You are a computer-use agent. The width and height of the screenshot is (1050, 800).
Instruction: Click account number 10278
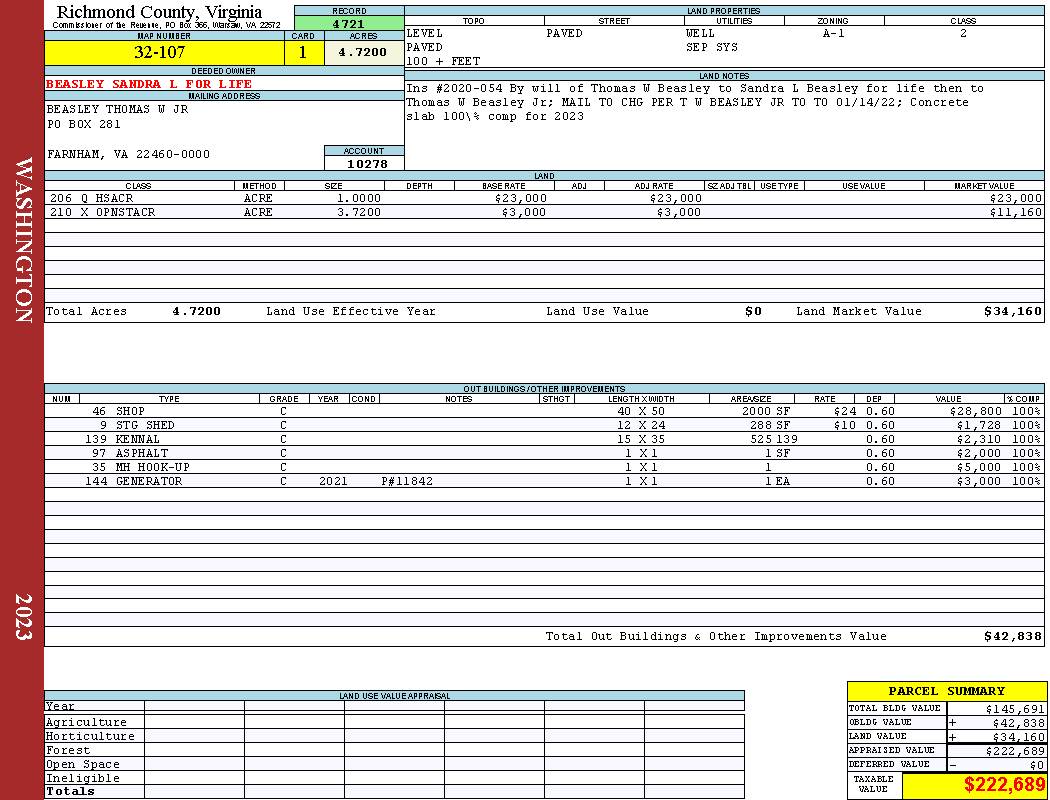366,164
